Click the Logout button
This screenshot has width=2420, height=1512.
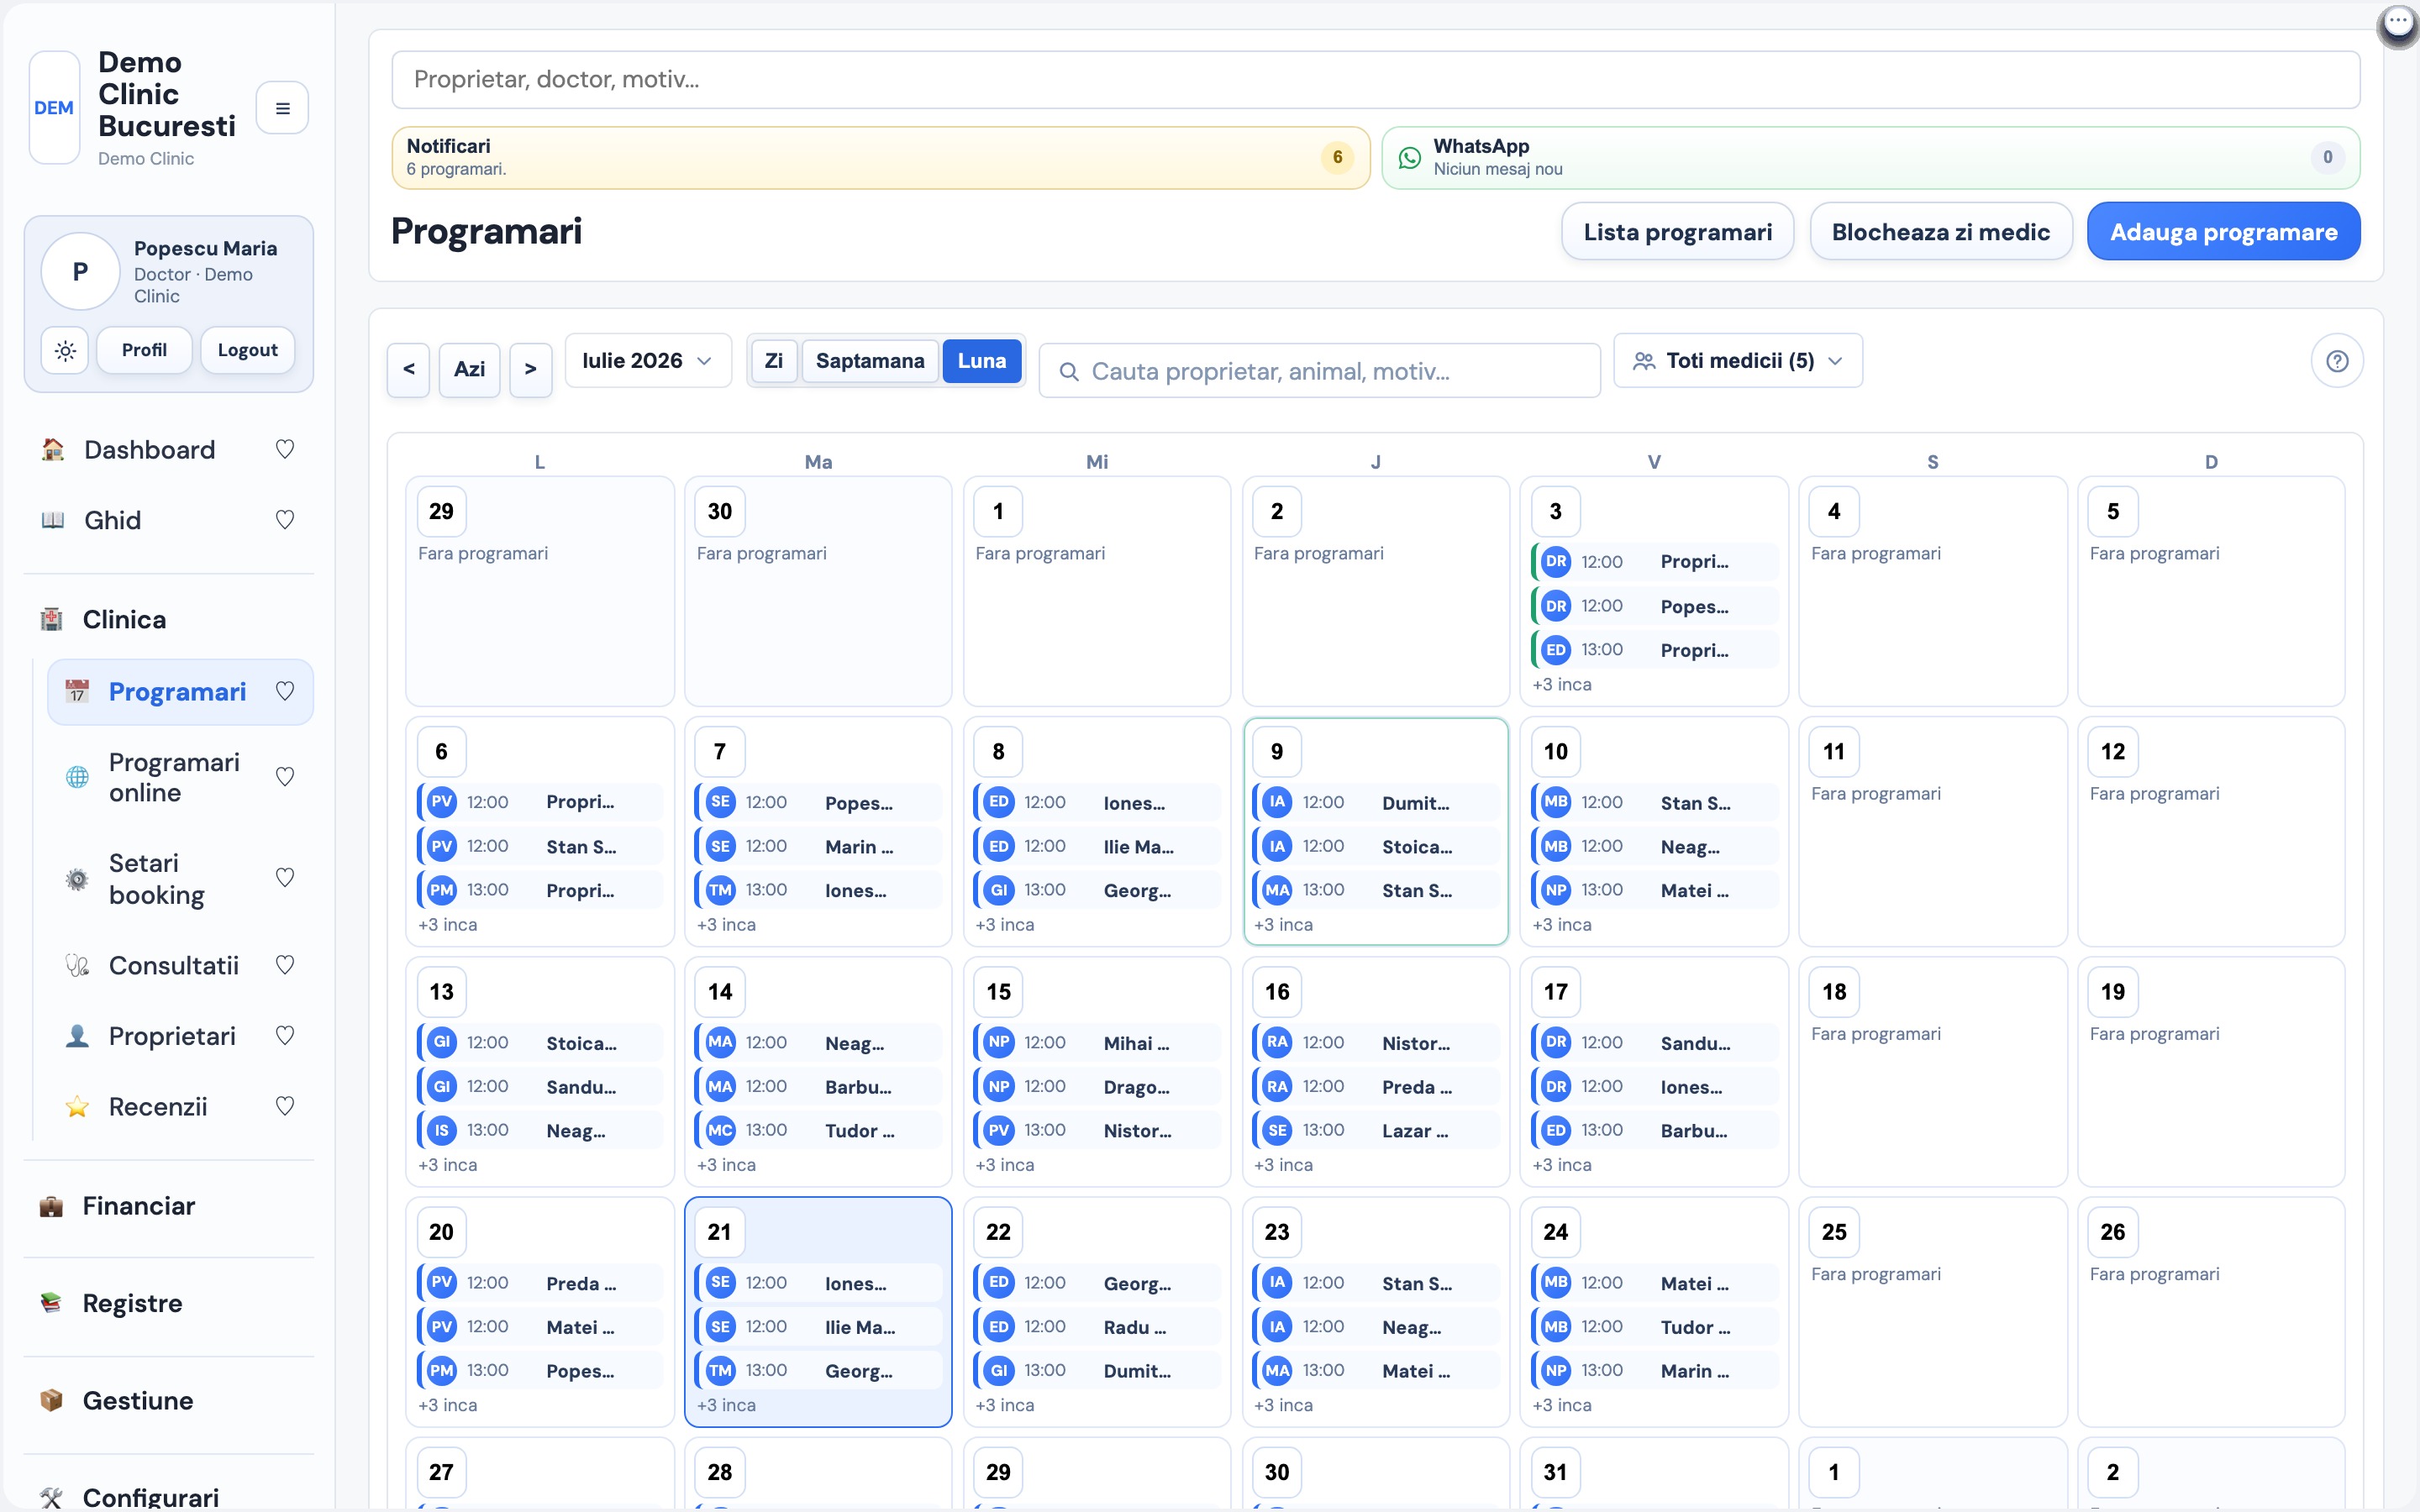click(x=247, y=350)
